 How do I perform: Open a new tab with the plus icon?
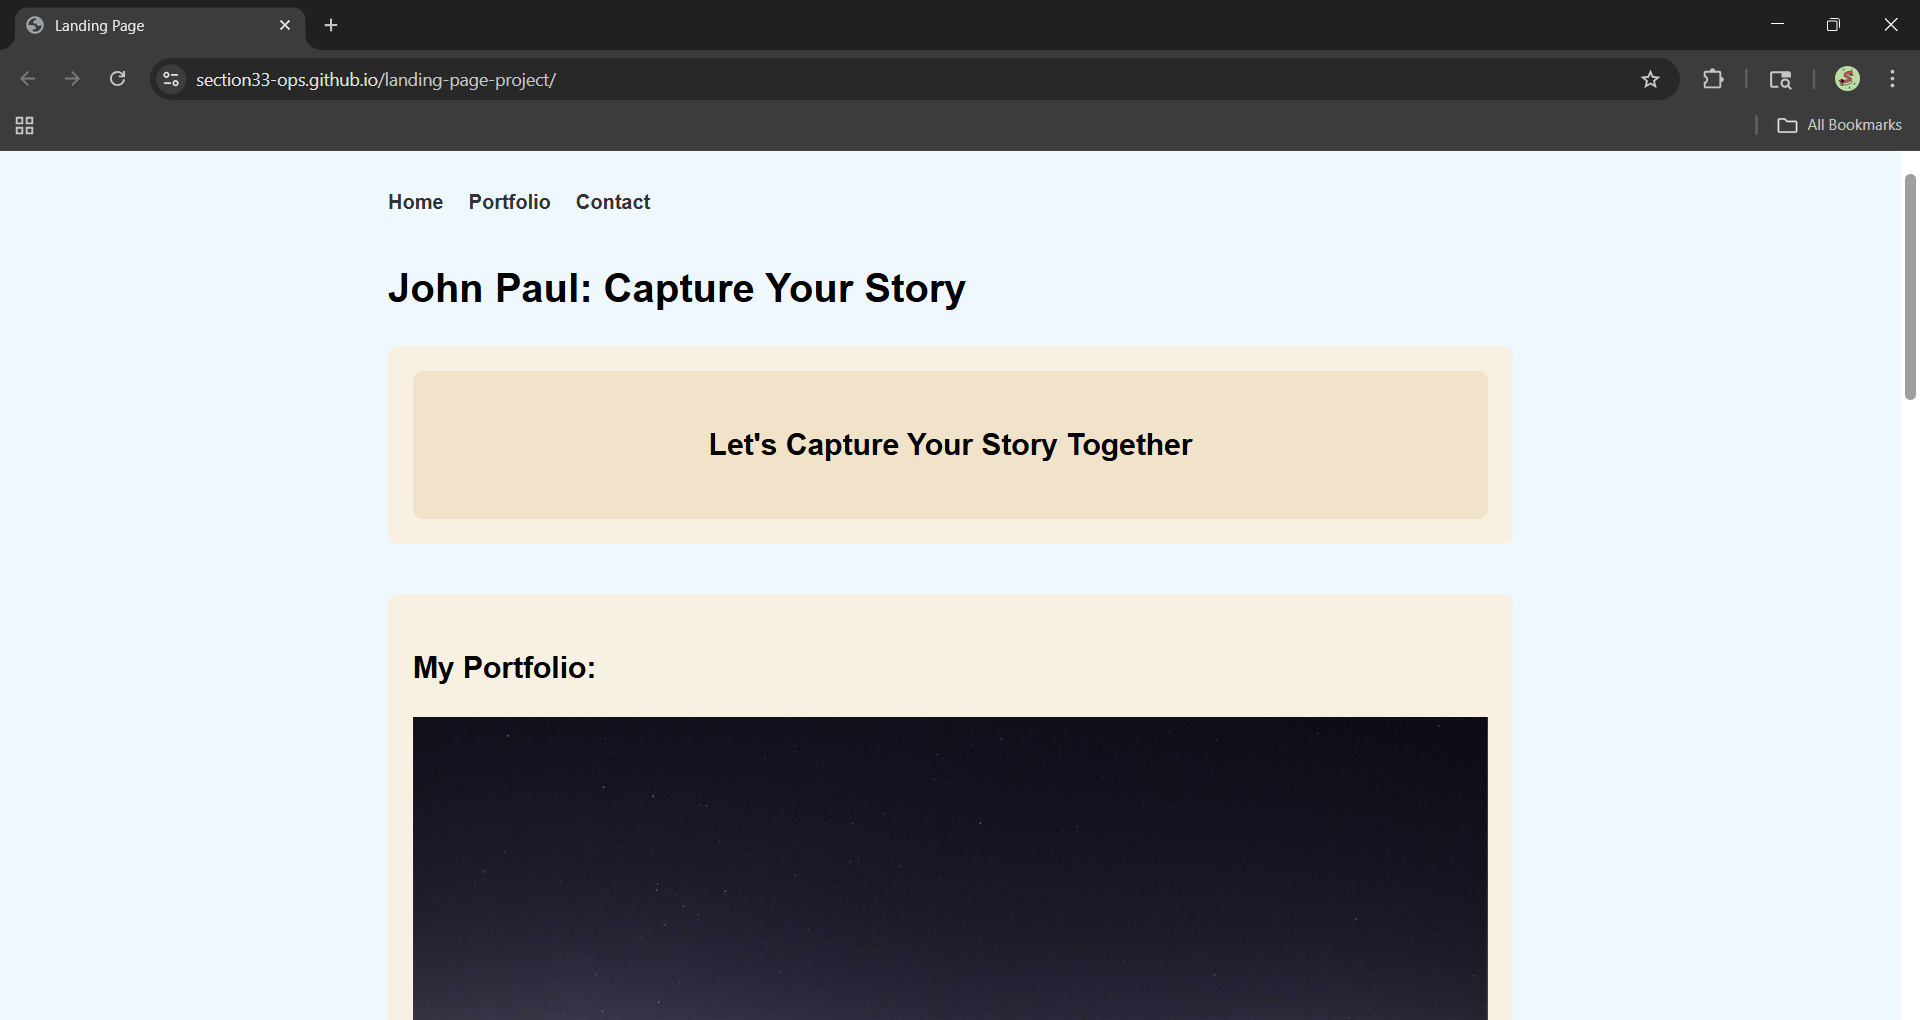click(x=331, y=25)
